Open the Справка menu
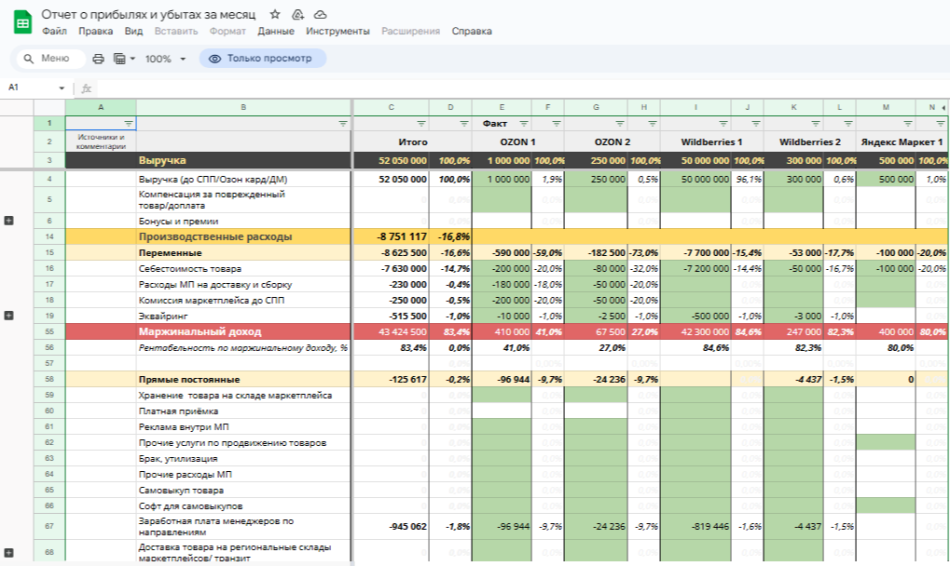Viewport: 950px width, 566px height. point(471,31)
